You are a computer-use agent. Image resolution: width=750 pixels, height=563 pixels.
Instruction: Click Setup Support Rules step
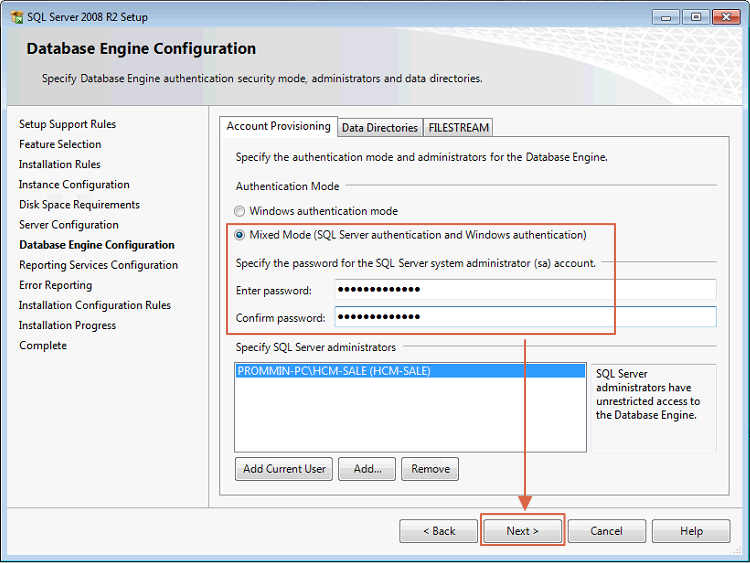coord(67,124)
